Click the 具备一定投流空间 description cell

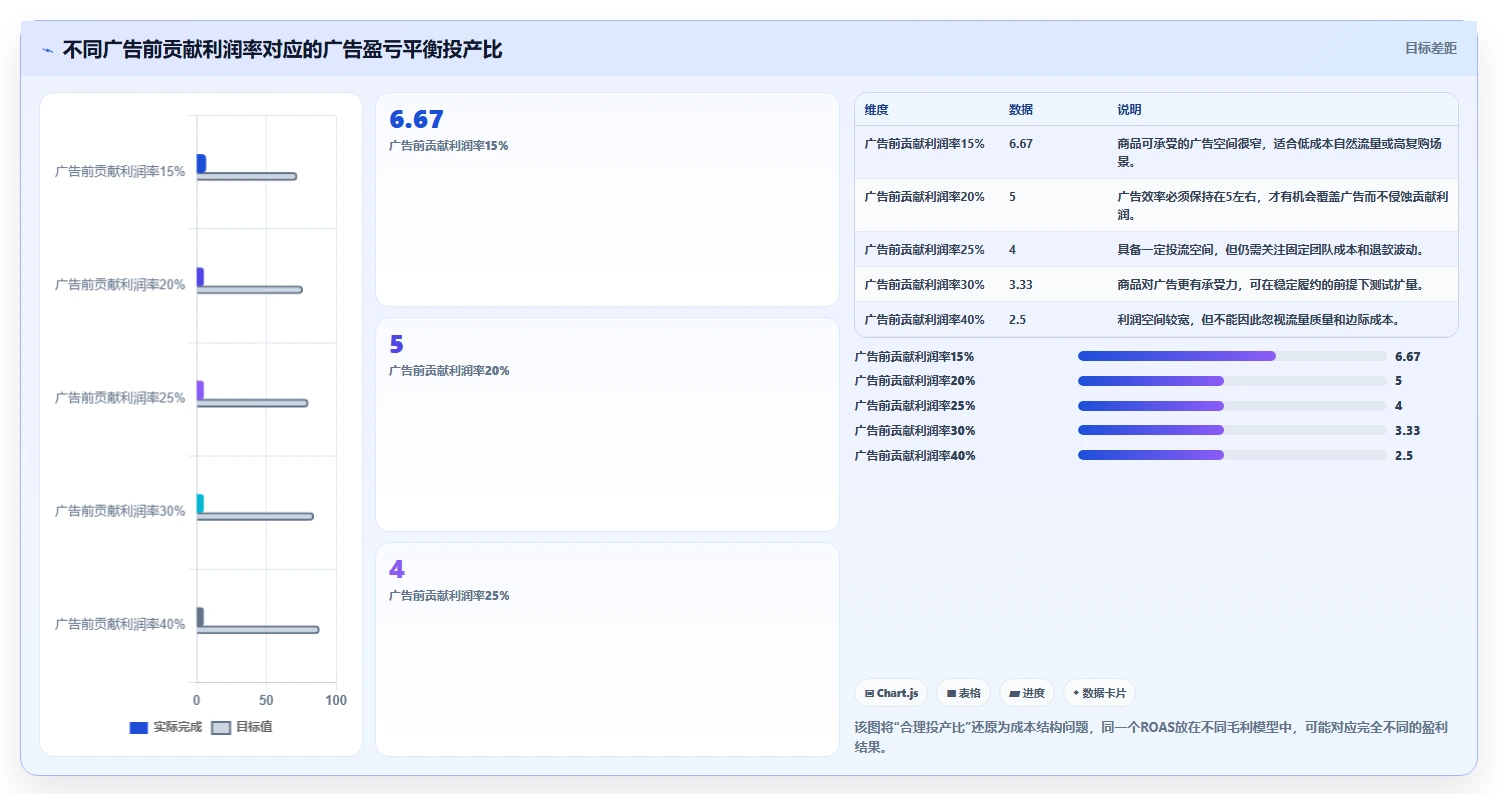(1272, 250)
